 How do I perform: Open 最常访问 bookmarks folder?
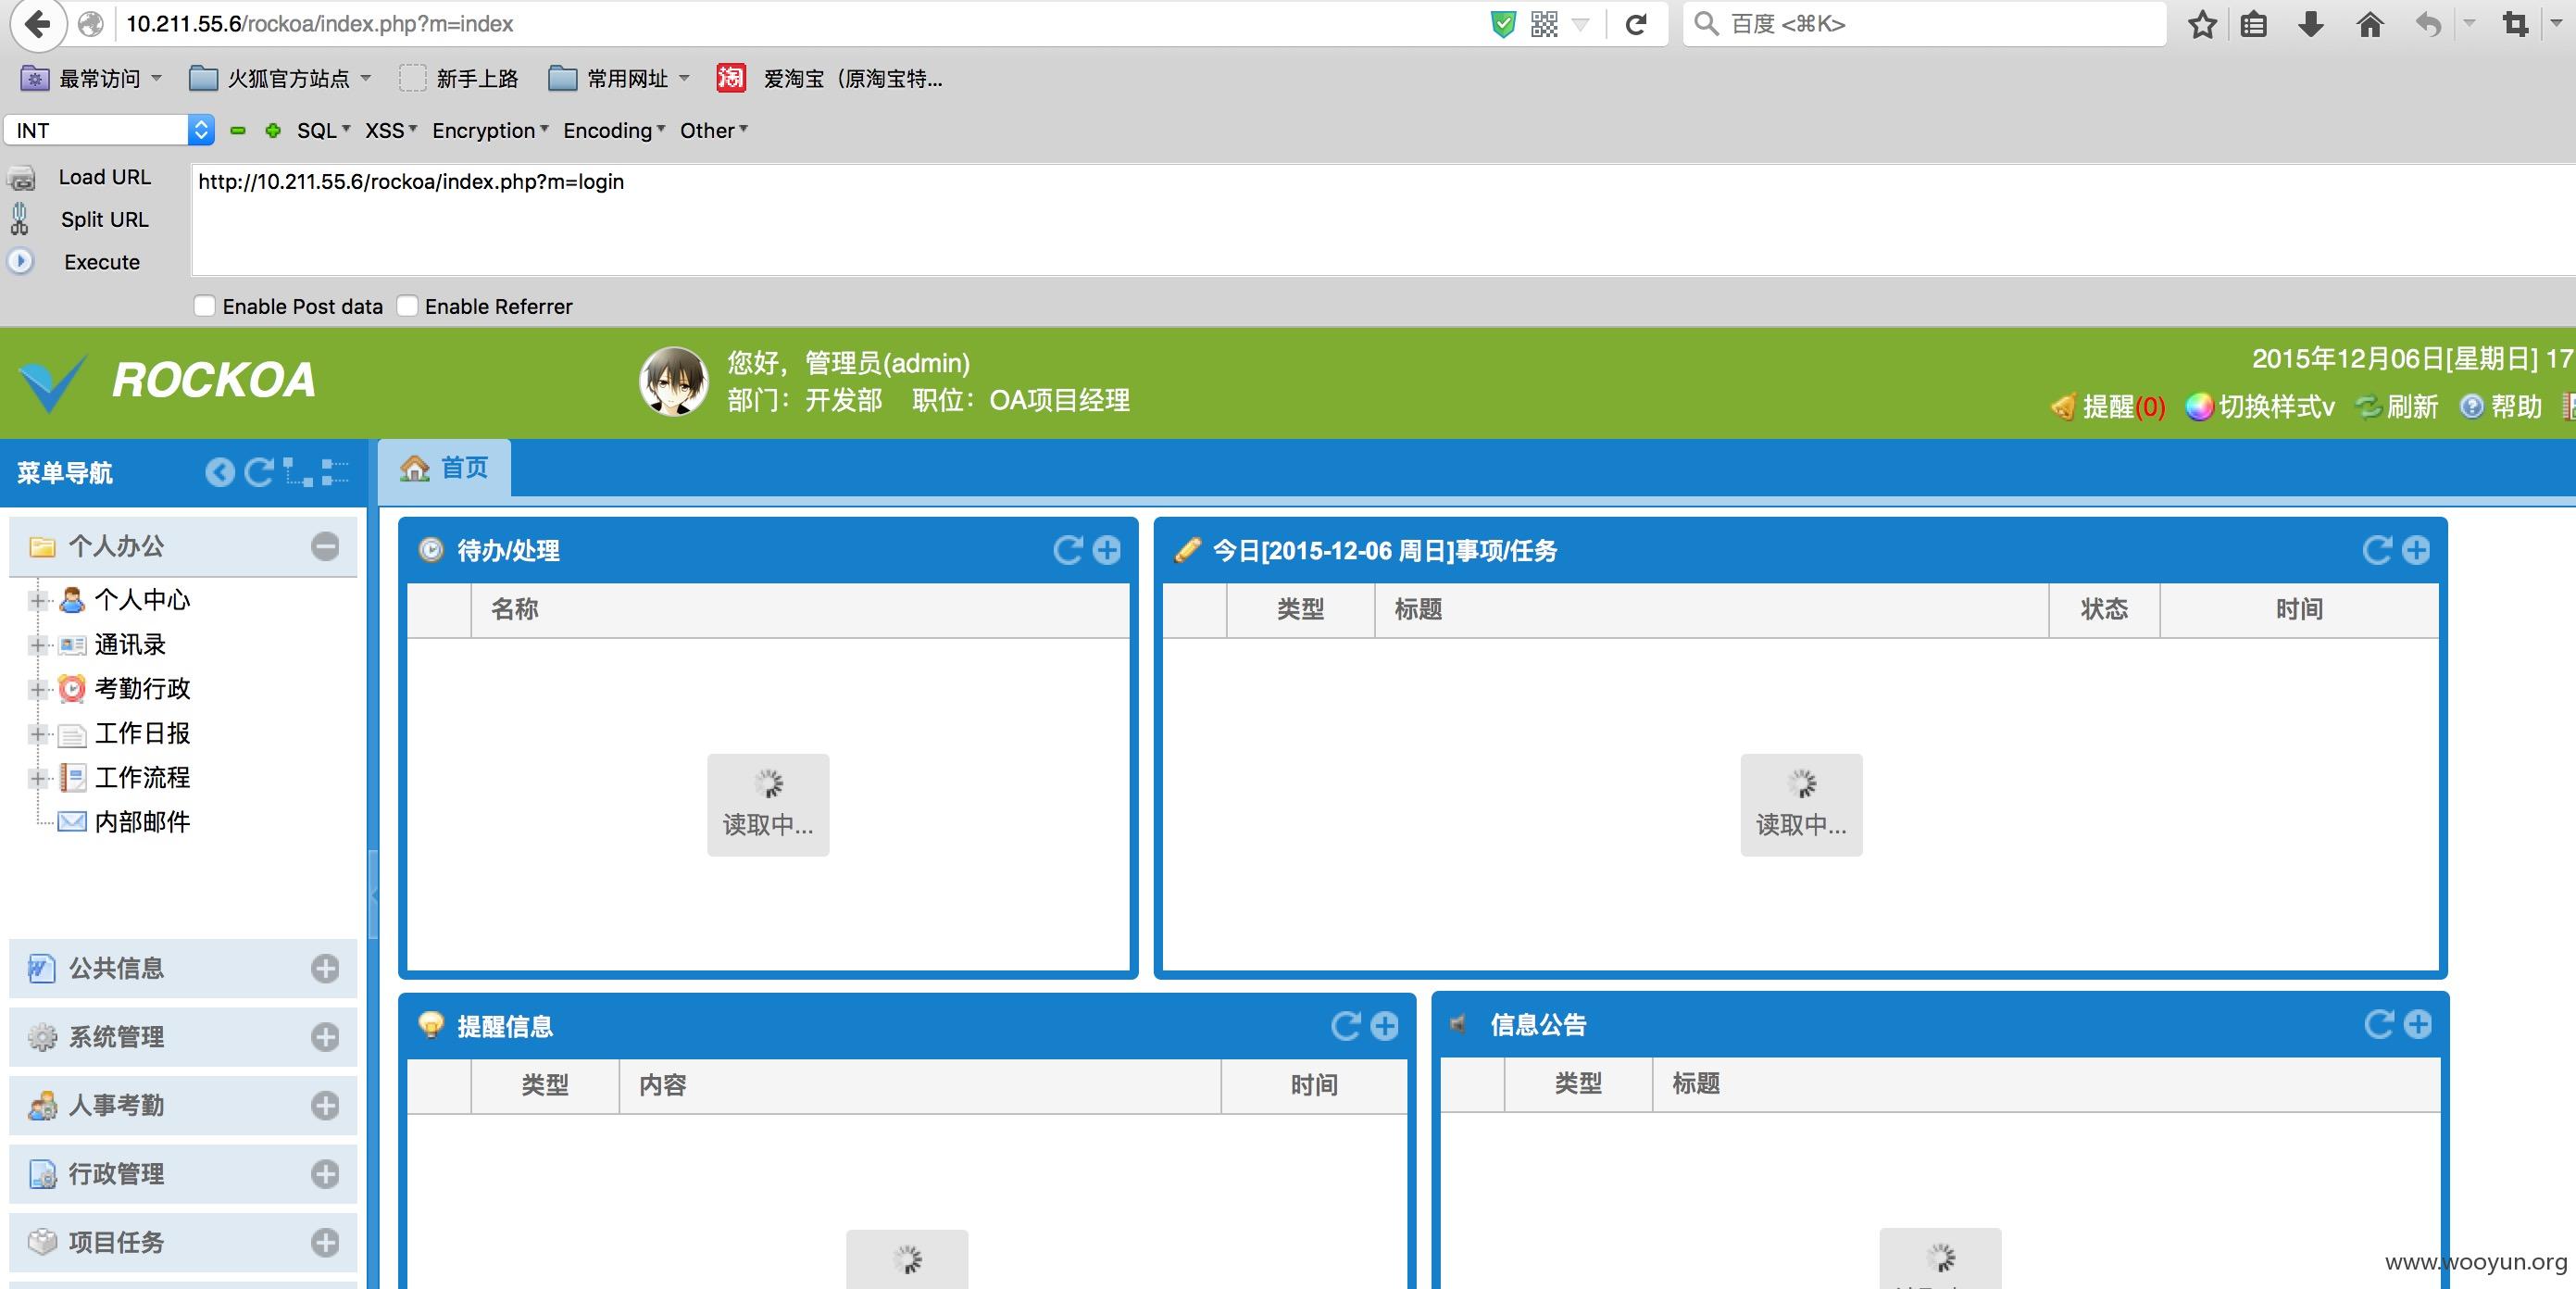coord(91,78)
